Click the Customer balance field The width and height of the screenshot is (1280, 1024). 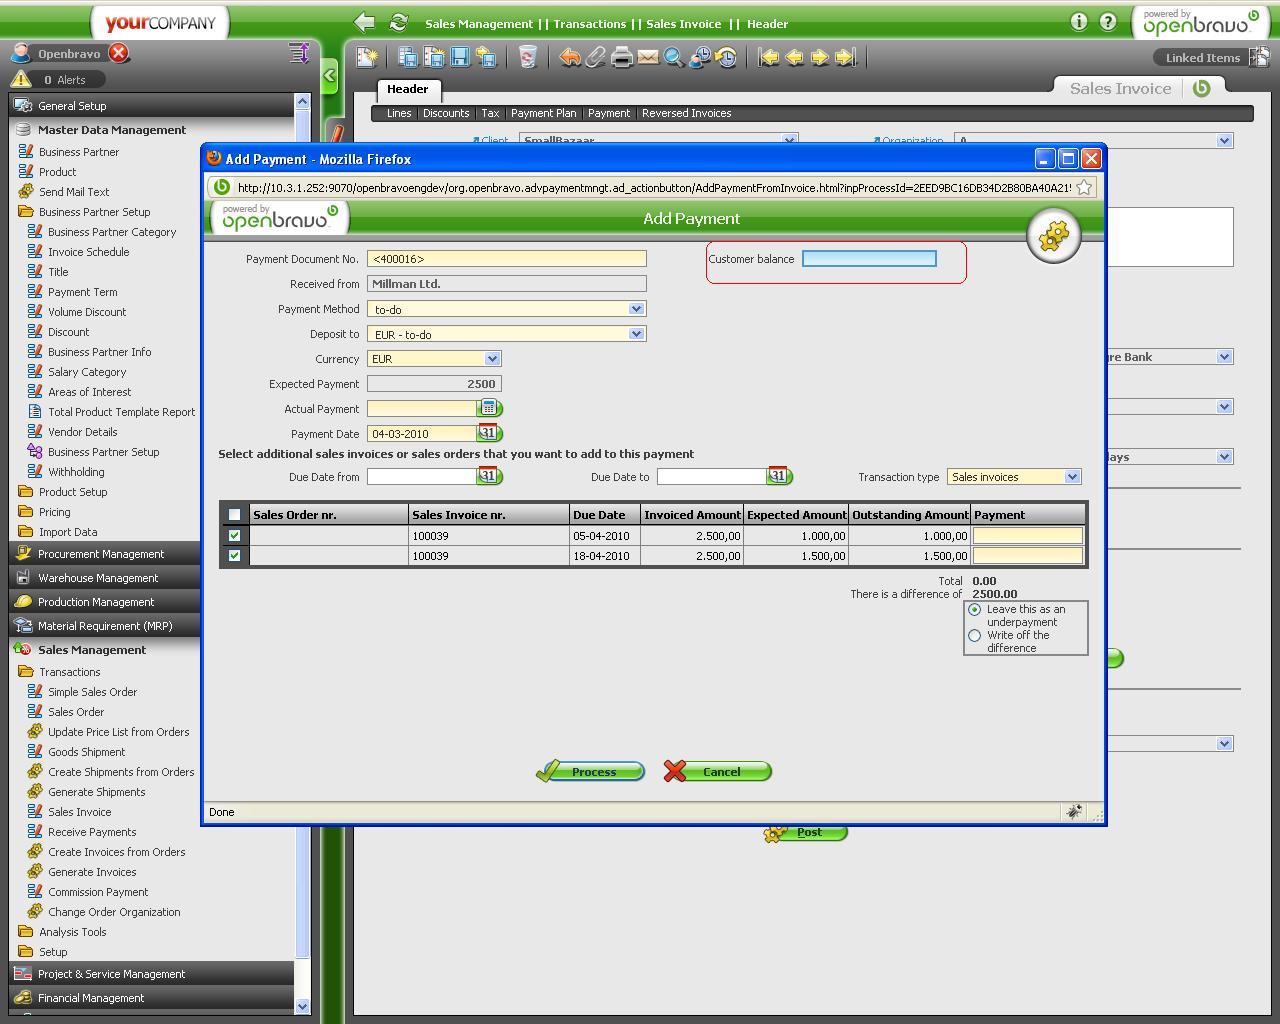click(869, 259)
